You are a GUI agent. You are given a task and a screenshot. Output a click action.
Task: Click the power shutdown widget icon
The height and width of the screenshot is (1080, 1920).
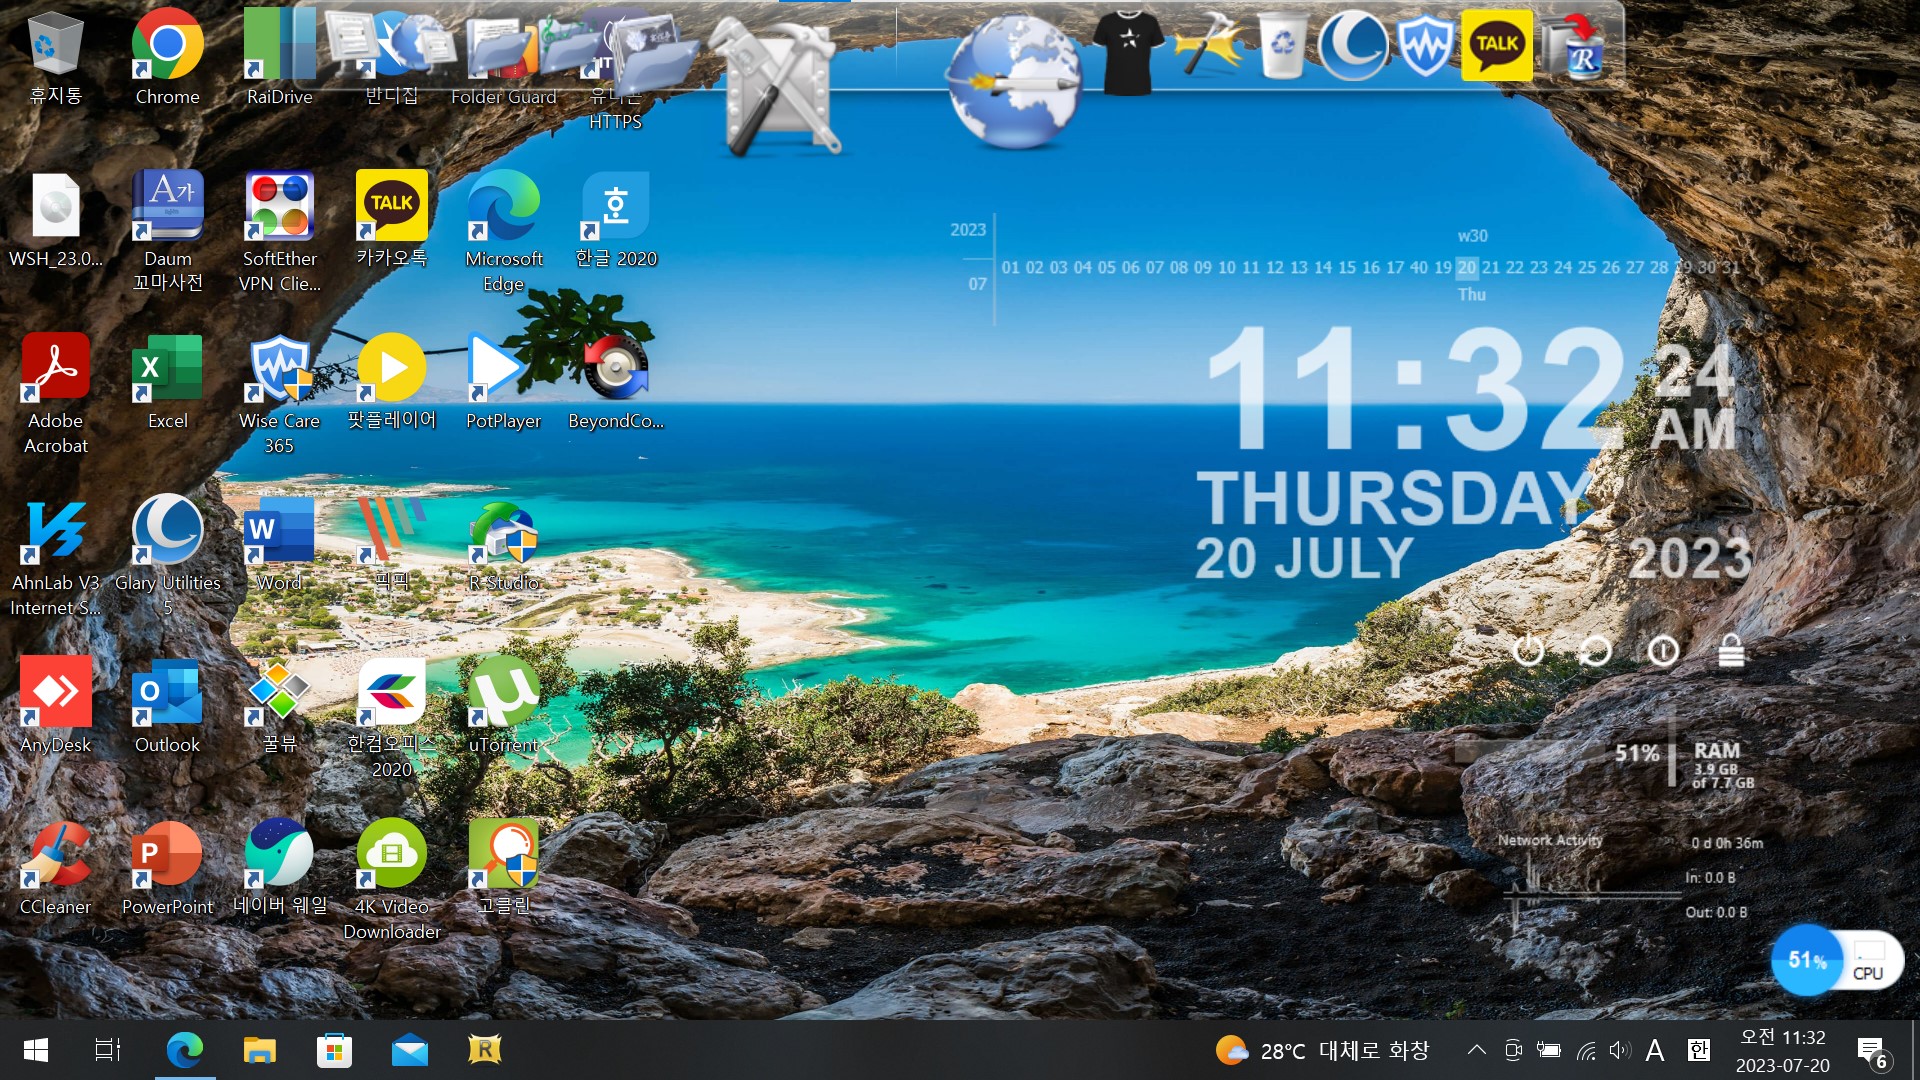pyautogui.click(x=1528, y=651)
